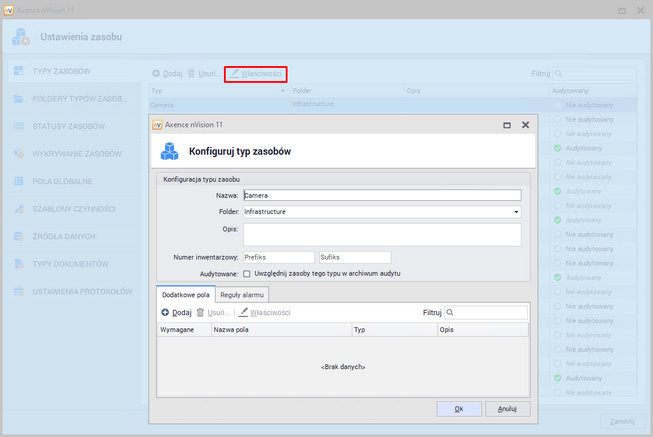Select the Dodatkowe pola tab
The height and width of the screenshot is (437, 653).
185,295
